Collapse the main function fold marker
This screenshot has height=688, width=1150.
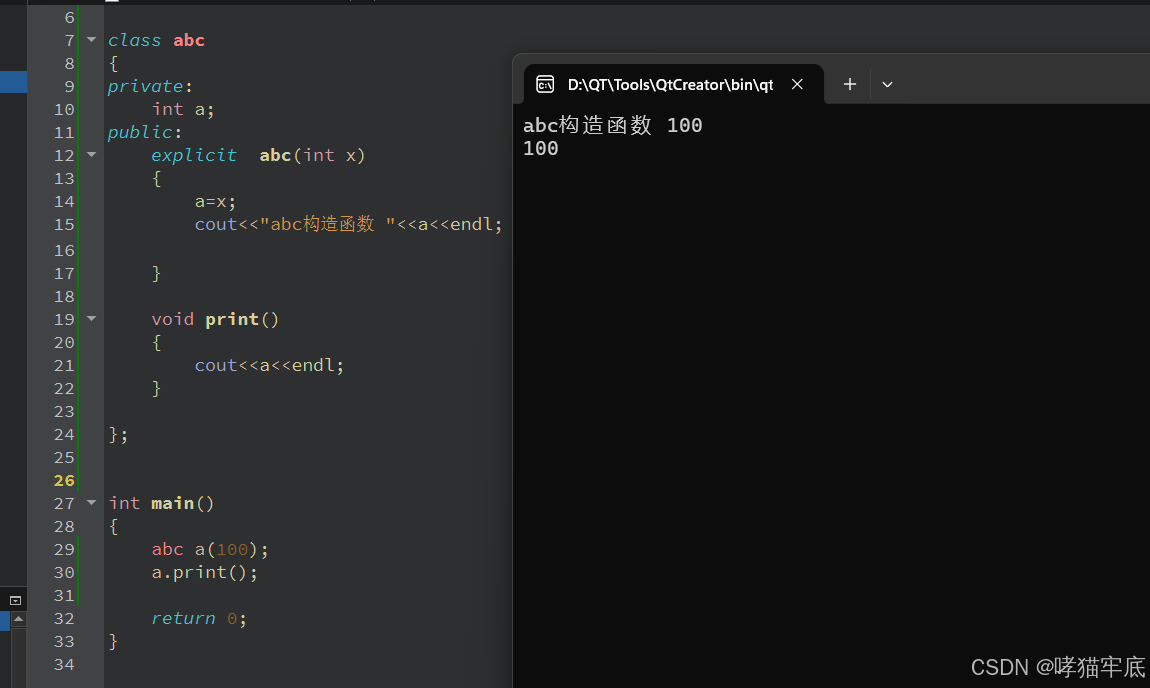(x=89, y=502)
